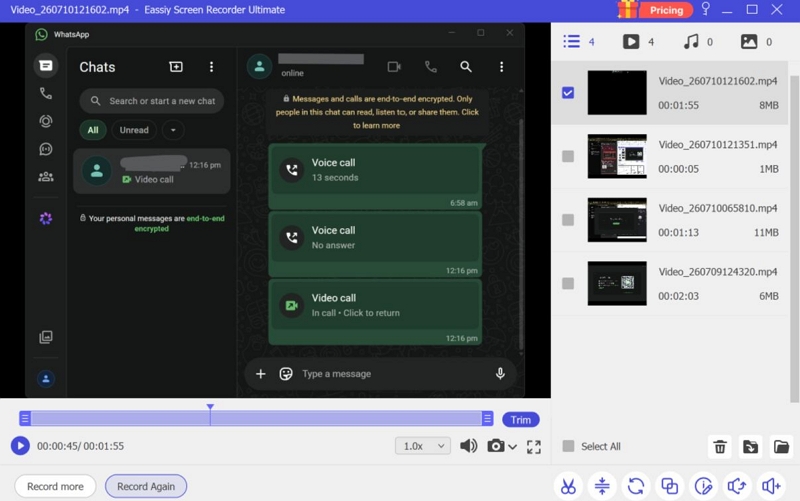Switch to the all files list tab

click(x=571, y=41)
